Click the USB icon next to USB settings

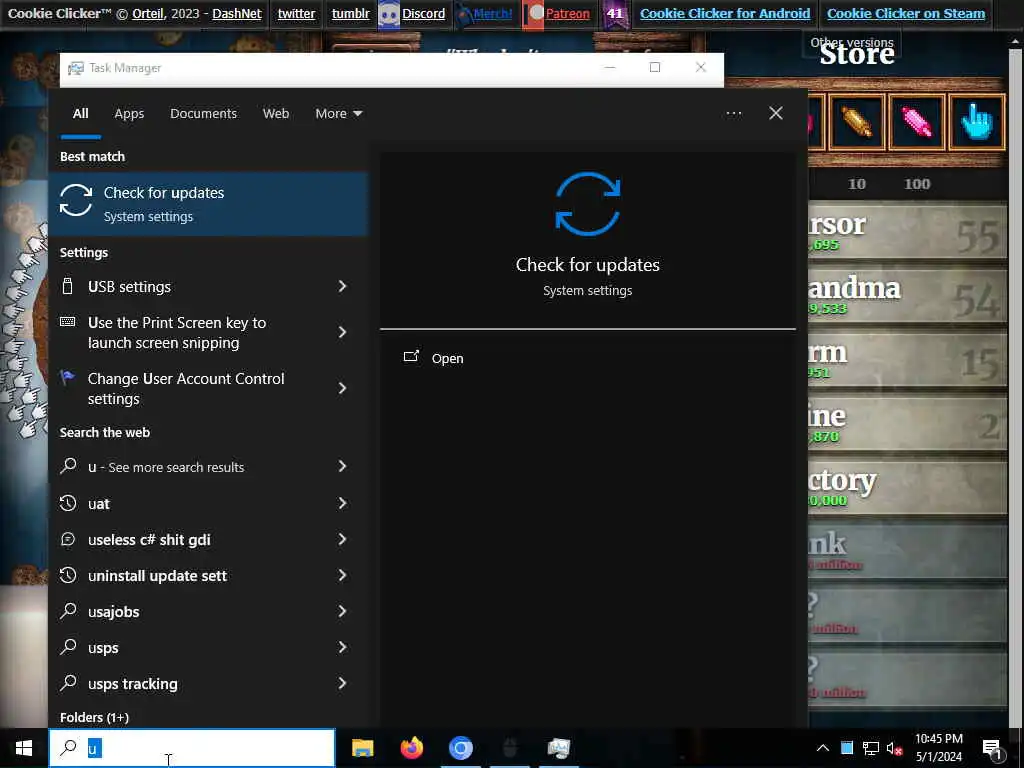67,286
